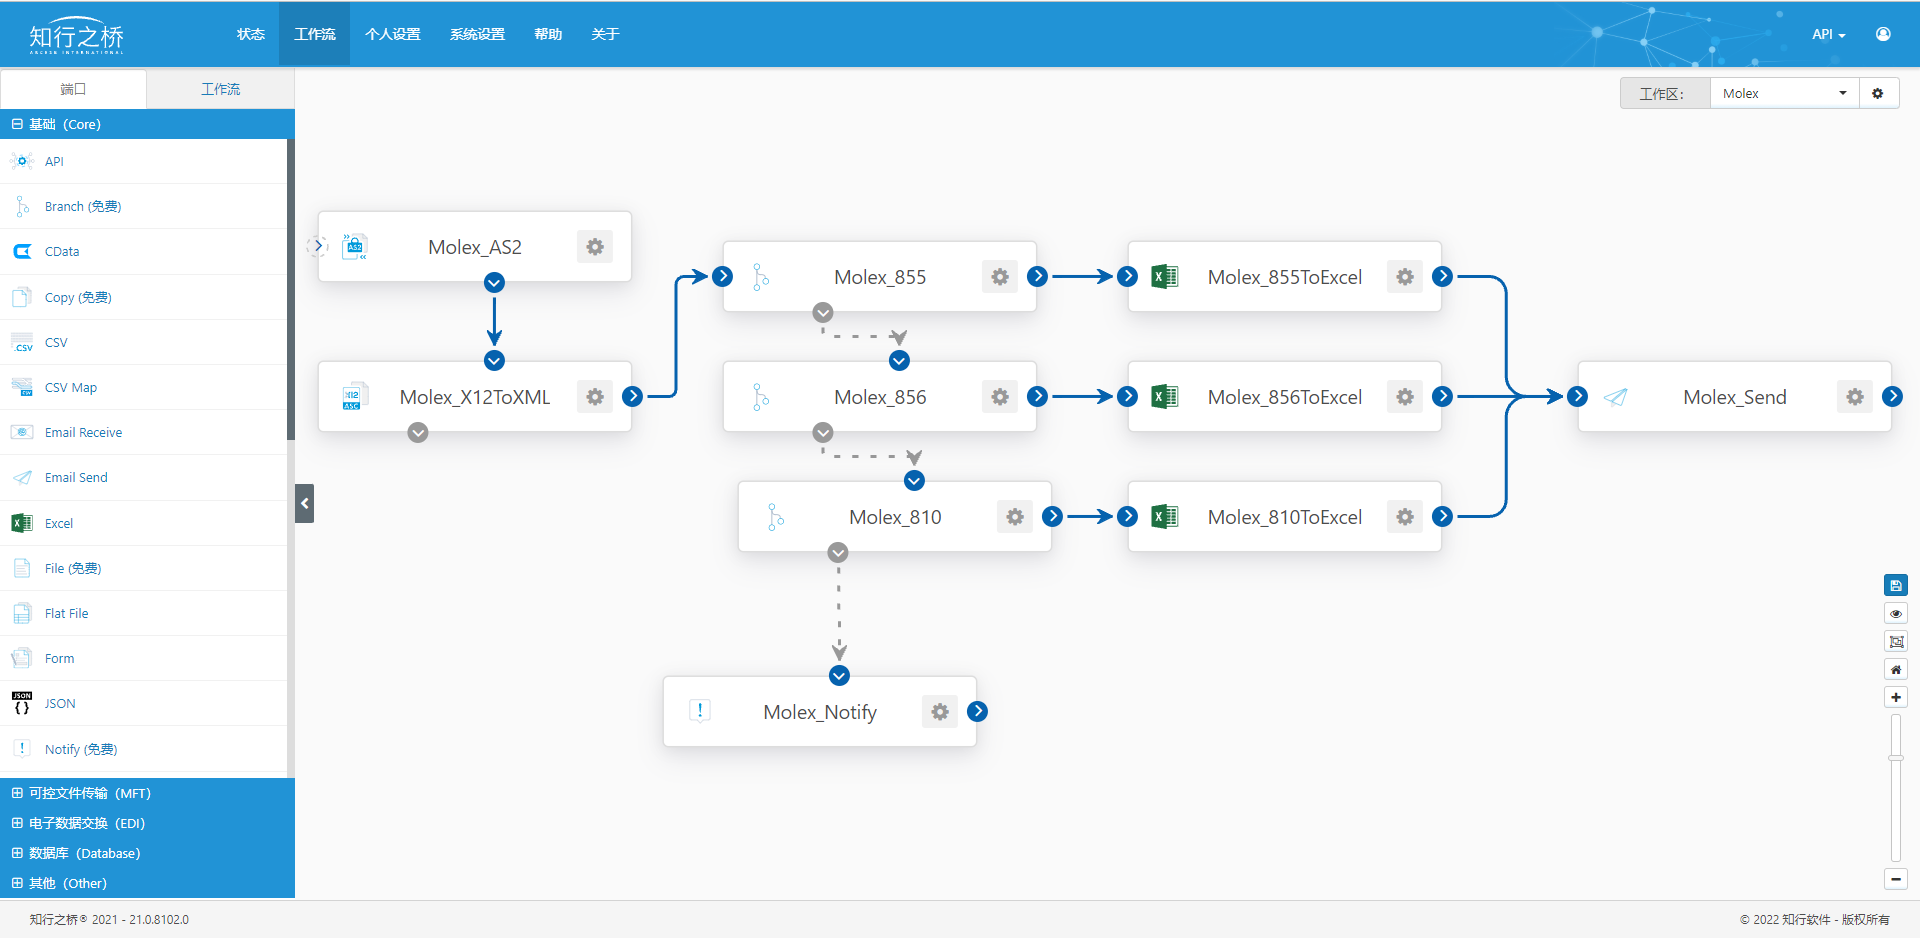The width and height of the screenshot is (1920, 938).
Task: Open the 帮助 menu
Action: click(x=548, y=34)
